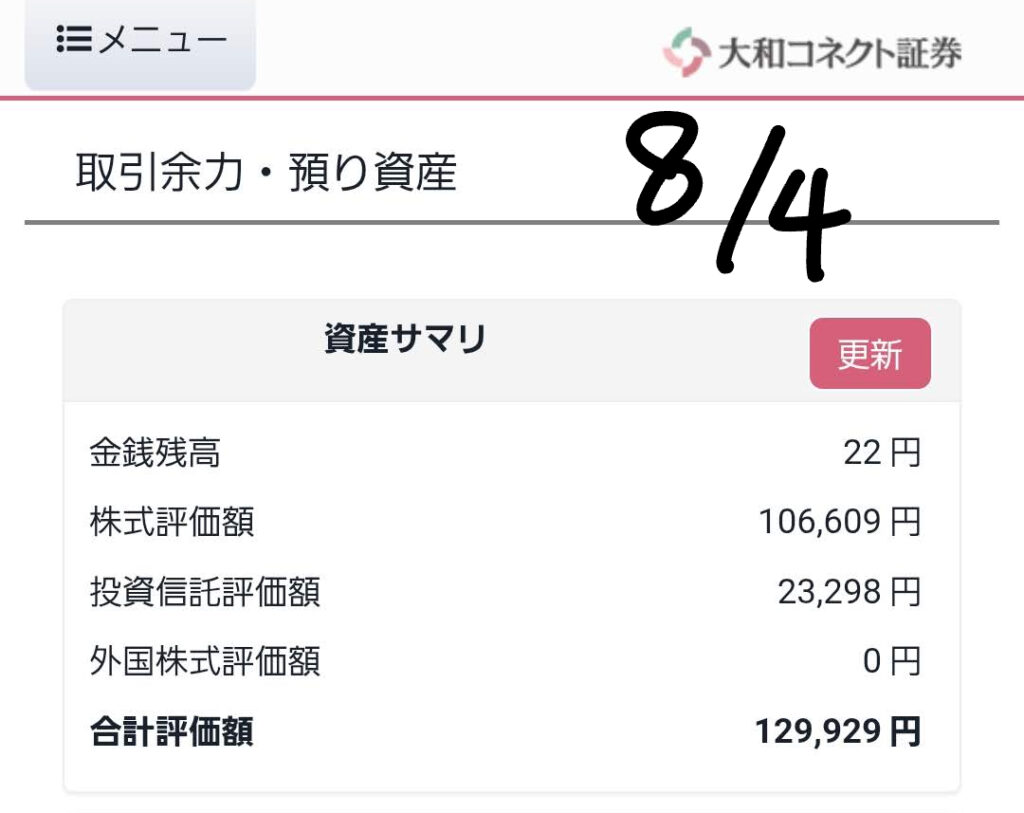This screenshot has height=813, width=1024.
Task: Select the 合計評価額 total label
Action: coord(172,731)
